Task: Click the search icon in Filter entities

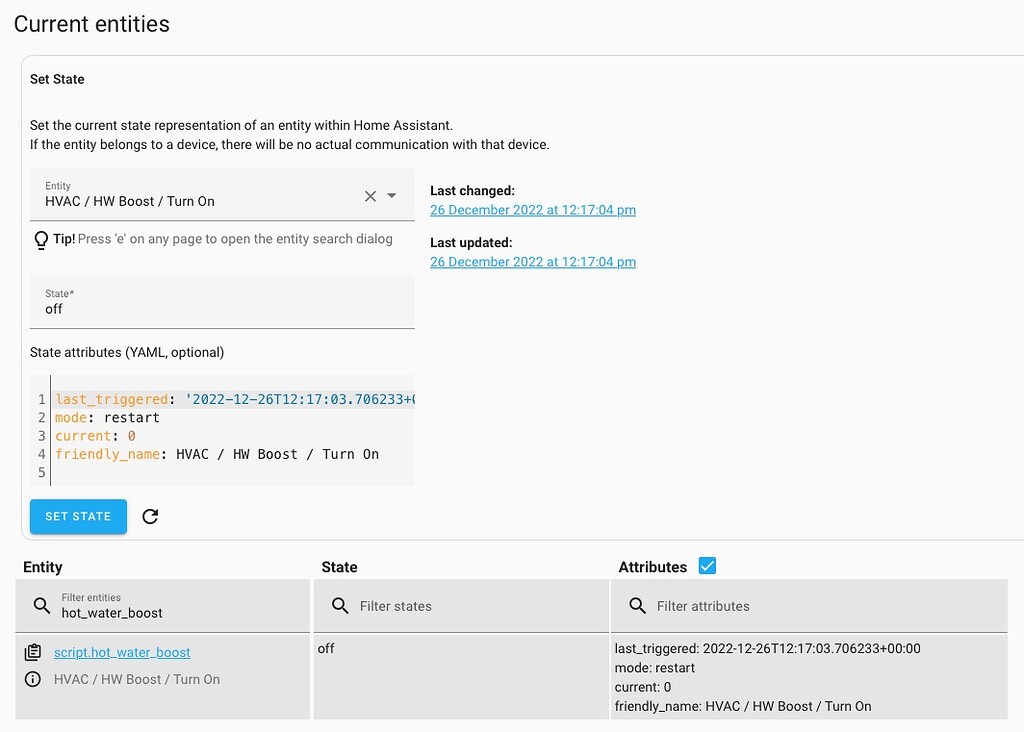Action: pos(41,605)
